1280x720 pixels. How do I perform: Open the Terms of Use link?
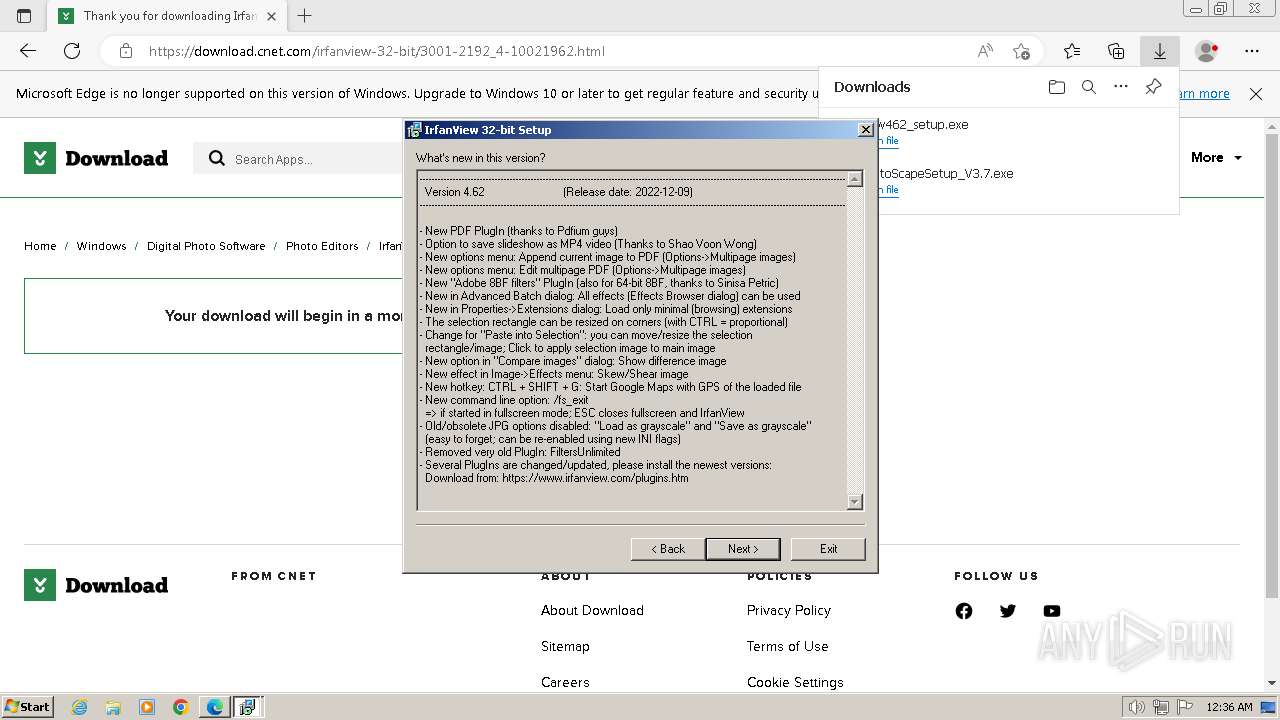787,647
